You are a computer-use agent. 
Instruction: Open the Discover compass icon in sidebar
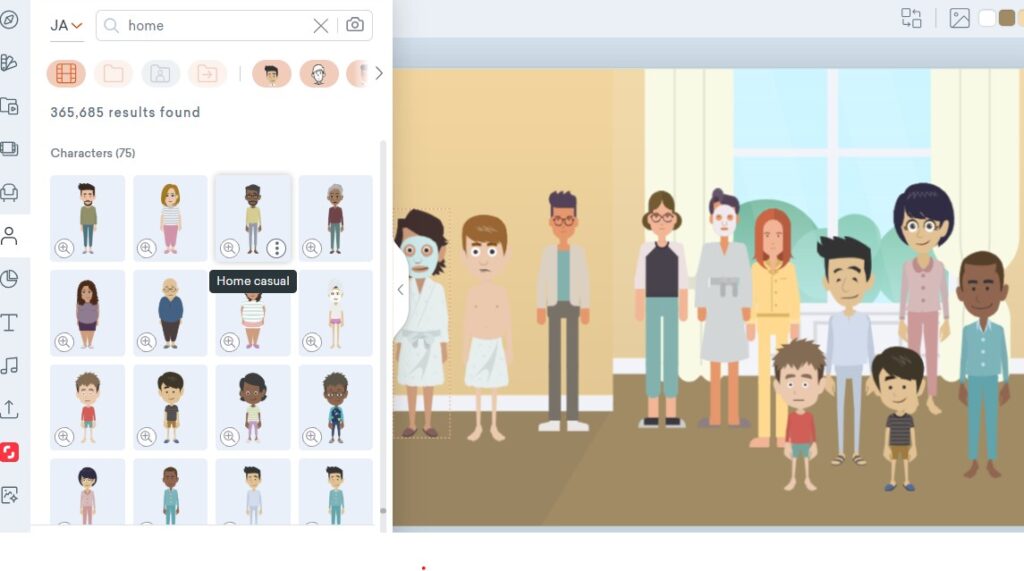(9, 20)
